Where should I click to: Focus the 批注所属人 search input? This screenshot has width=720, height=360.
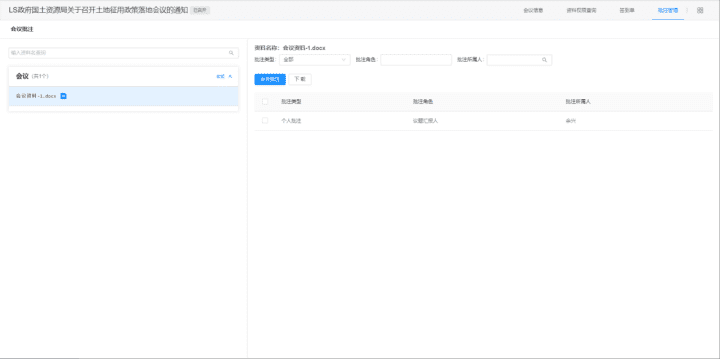coord(519,60)
